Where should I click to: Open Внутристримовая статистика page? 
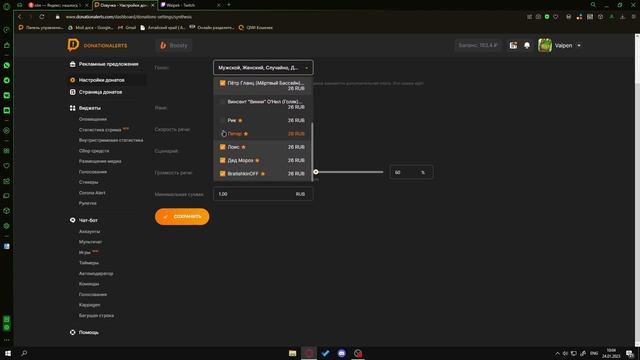(x=111, y=140)
